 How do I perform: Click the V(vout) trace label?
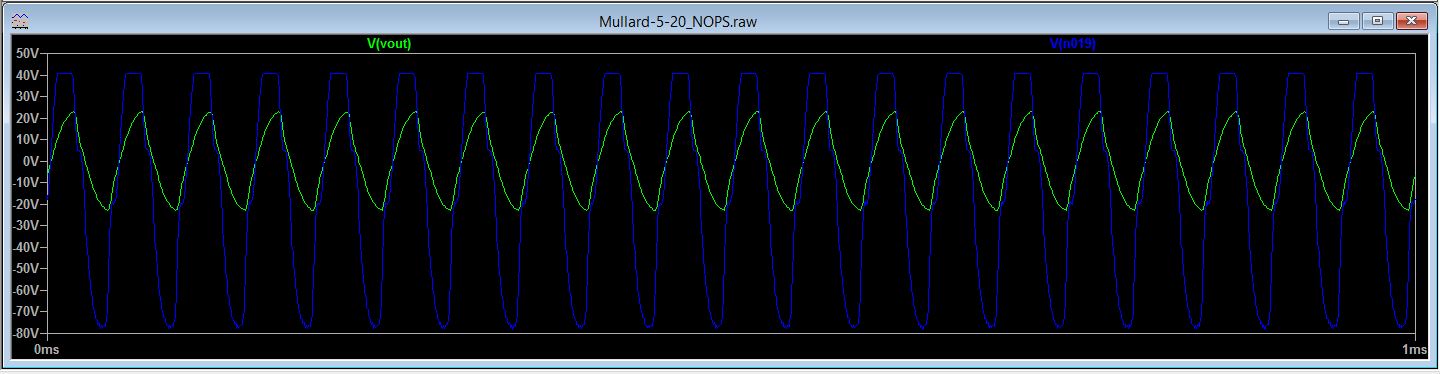tap(390, 44)
